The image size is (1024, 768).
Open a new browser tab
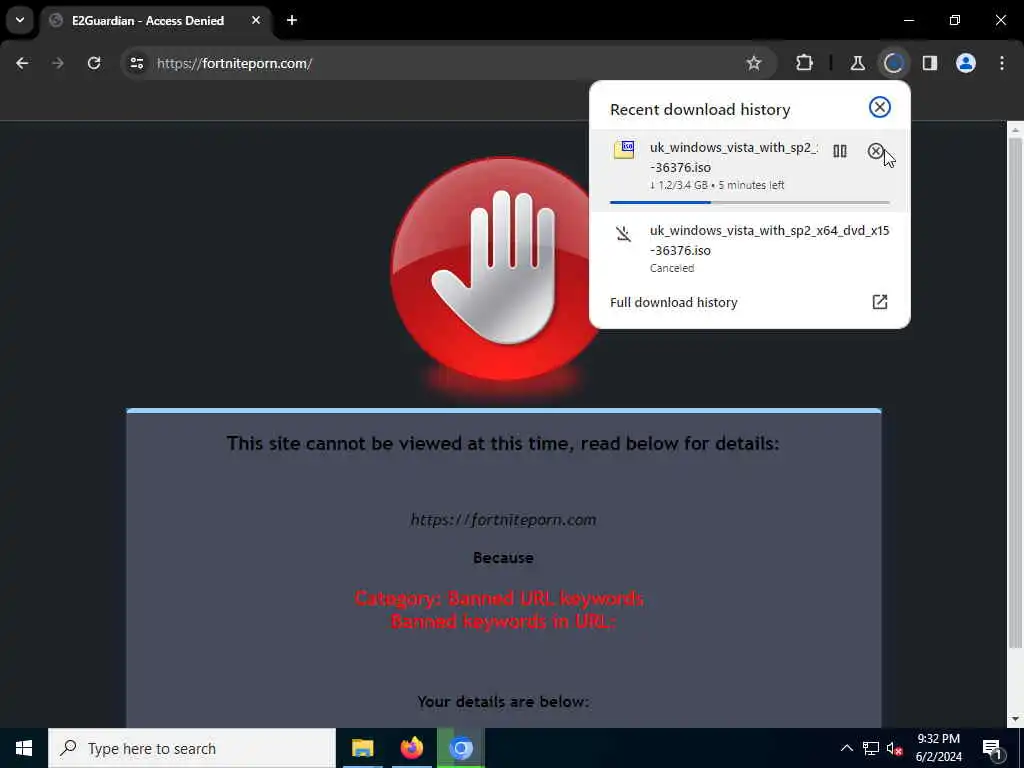292,20
